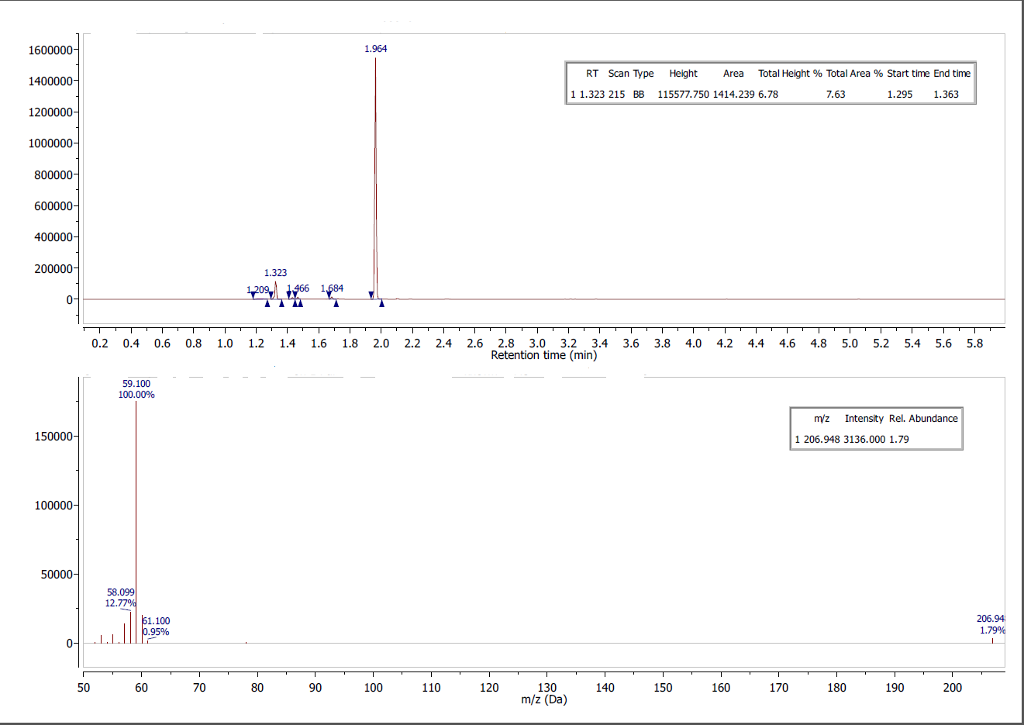Click the Height column header
1024x725 pixels.
click(x=683, y=73)
